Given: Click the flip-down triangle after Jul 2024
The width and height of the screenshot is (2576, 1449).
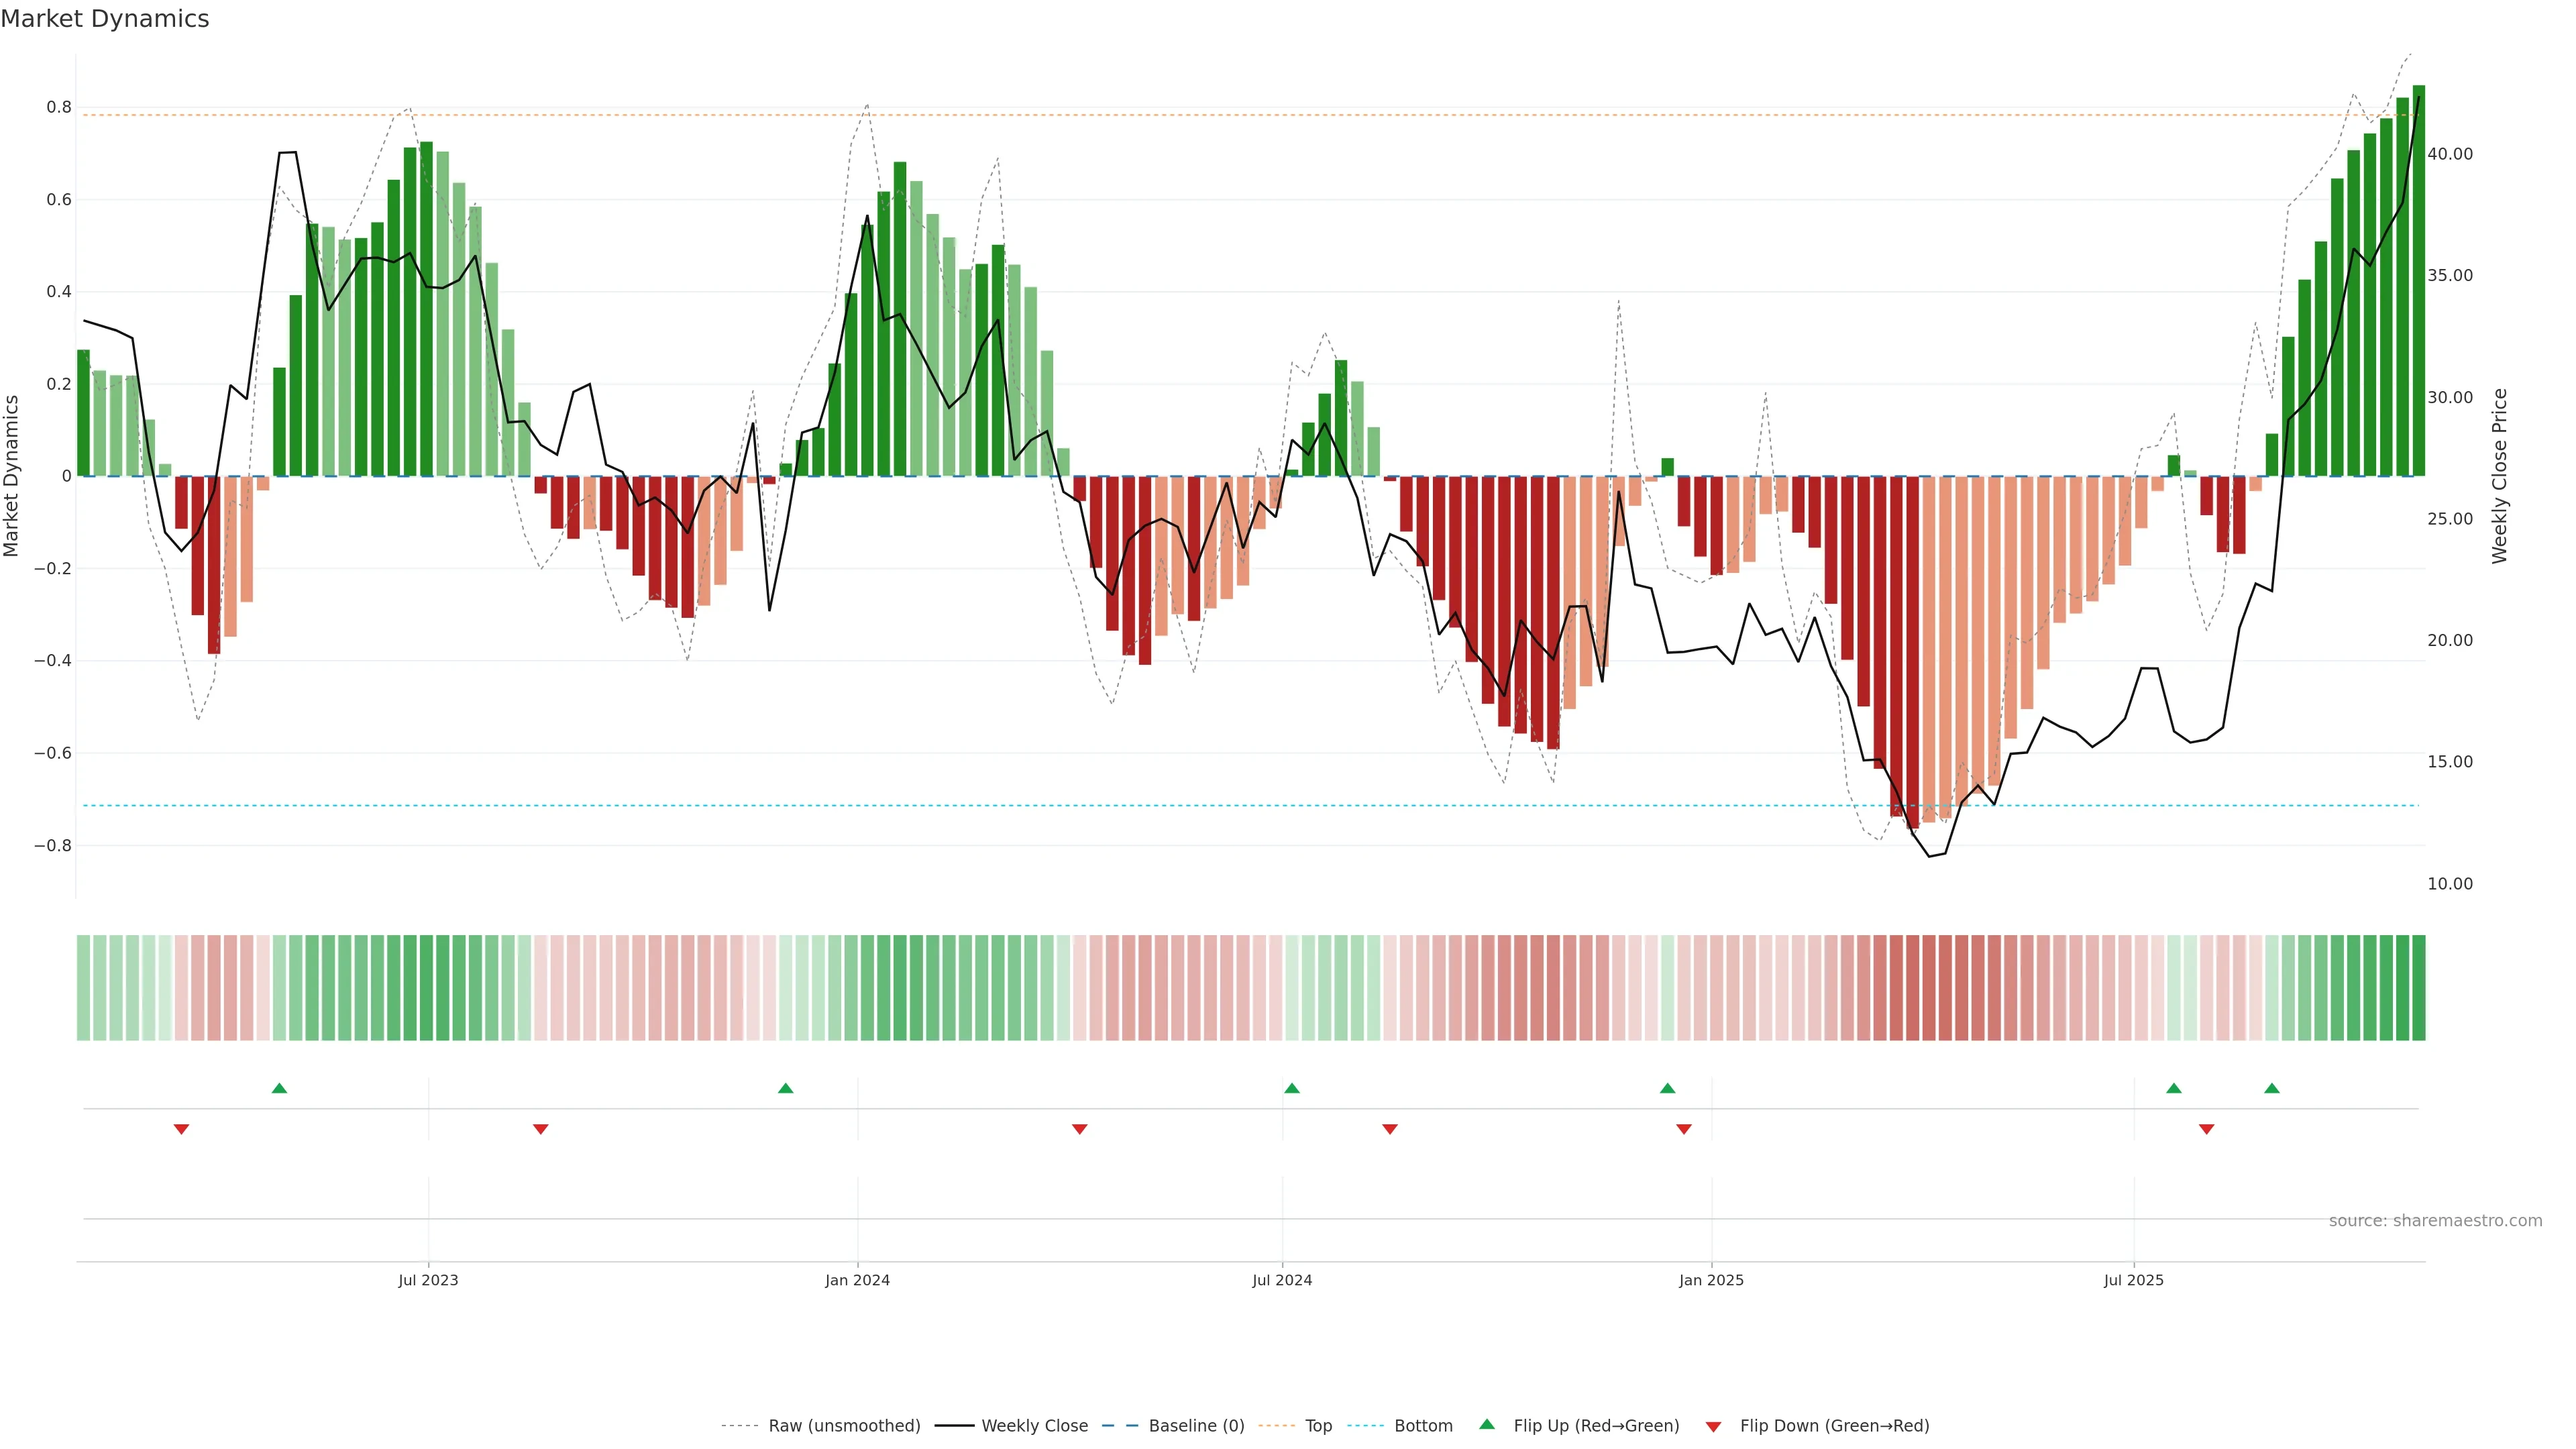Looking at the screenshot, I should coord(1389,1129).
